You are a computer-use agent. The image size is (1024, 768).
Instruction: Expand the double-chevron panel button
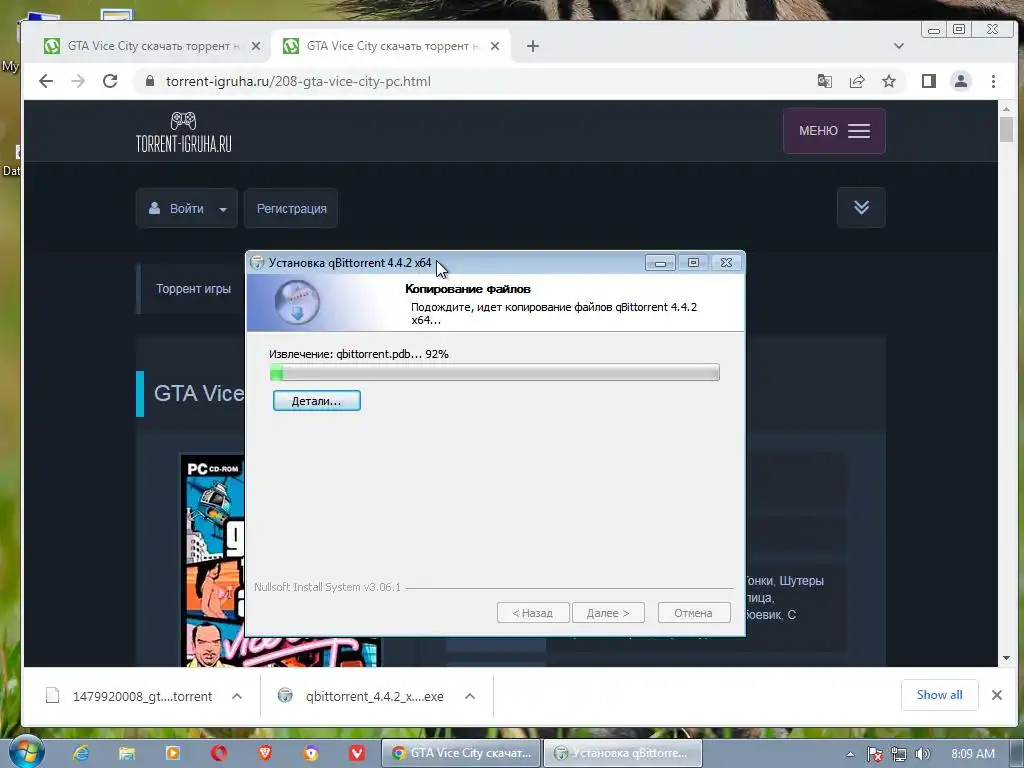click(861, 207)
